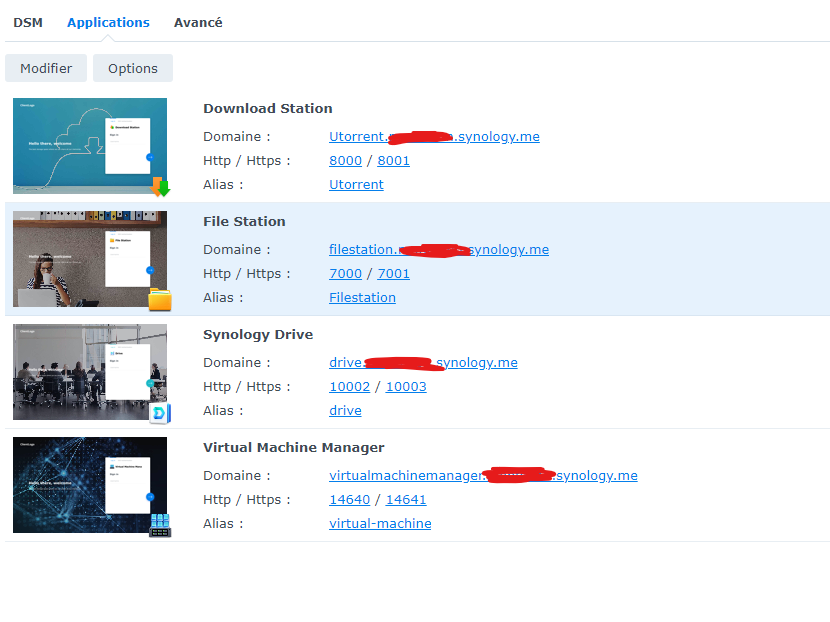Open Synology Drive HTTP port 10002
This screenshot has width=830, height=622.
pos(349,386)
